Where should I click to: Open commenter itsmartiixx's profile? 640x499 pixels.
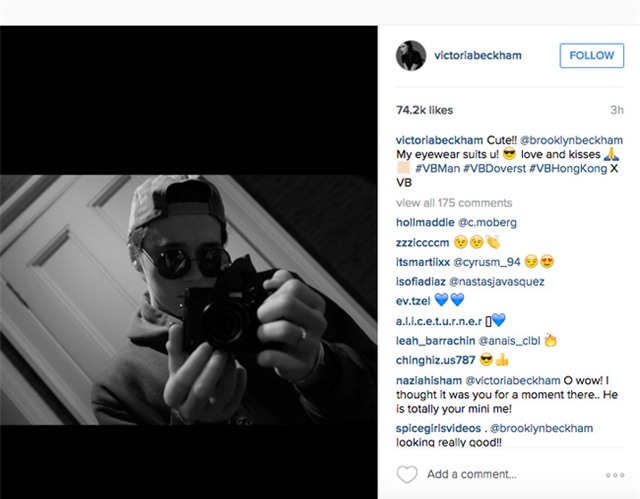pos(422,262)
